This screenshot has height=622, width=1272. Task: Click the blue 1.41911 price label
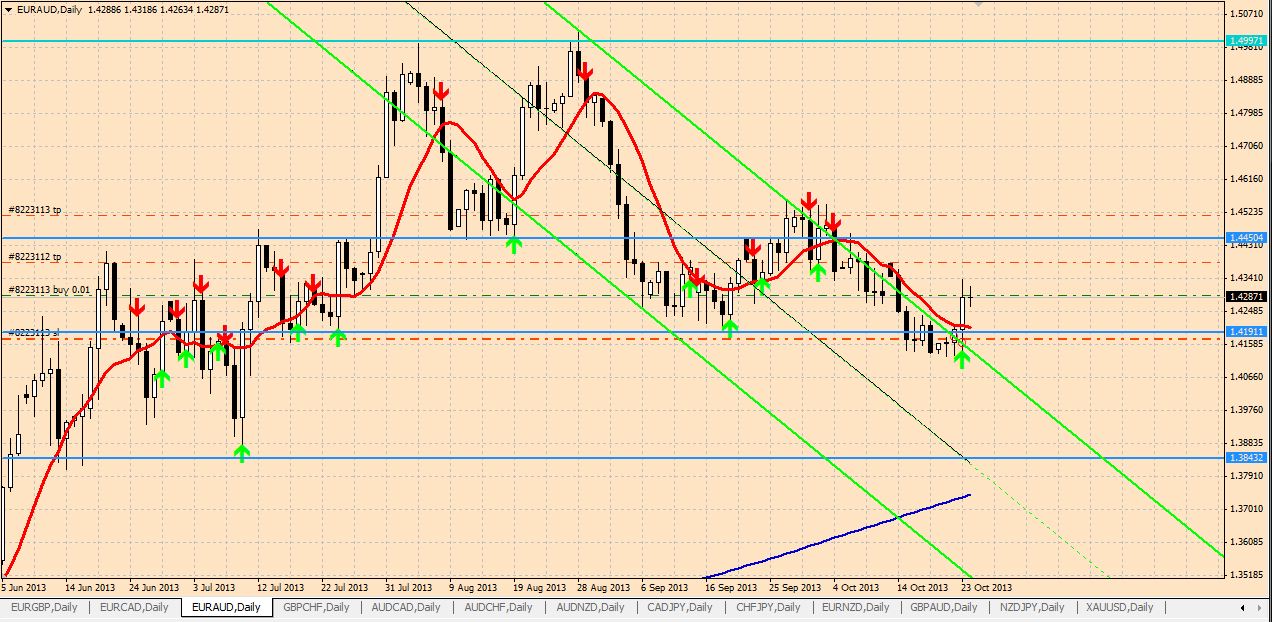pos(1247,331)
